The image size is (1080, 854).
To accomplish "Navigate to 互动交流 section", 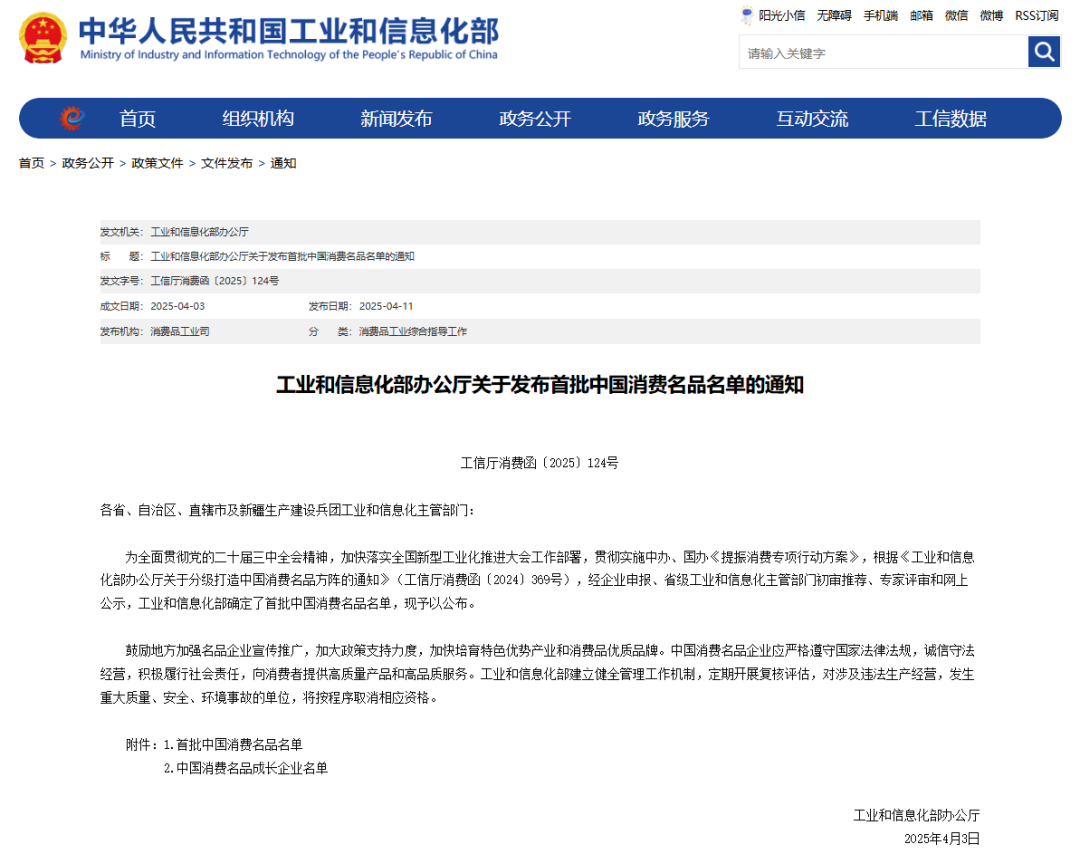I will click(x=812, y=119).
